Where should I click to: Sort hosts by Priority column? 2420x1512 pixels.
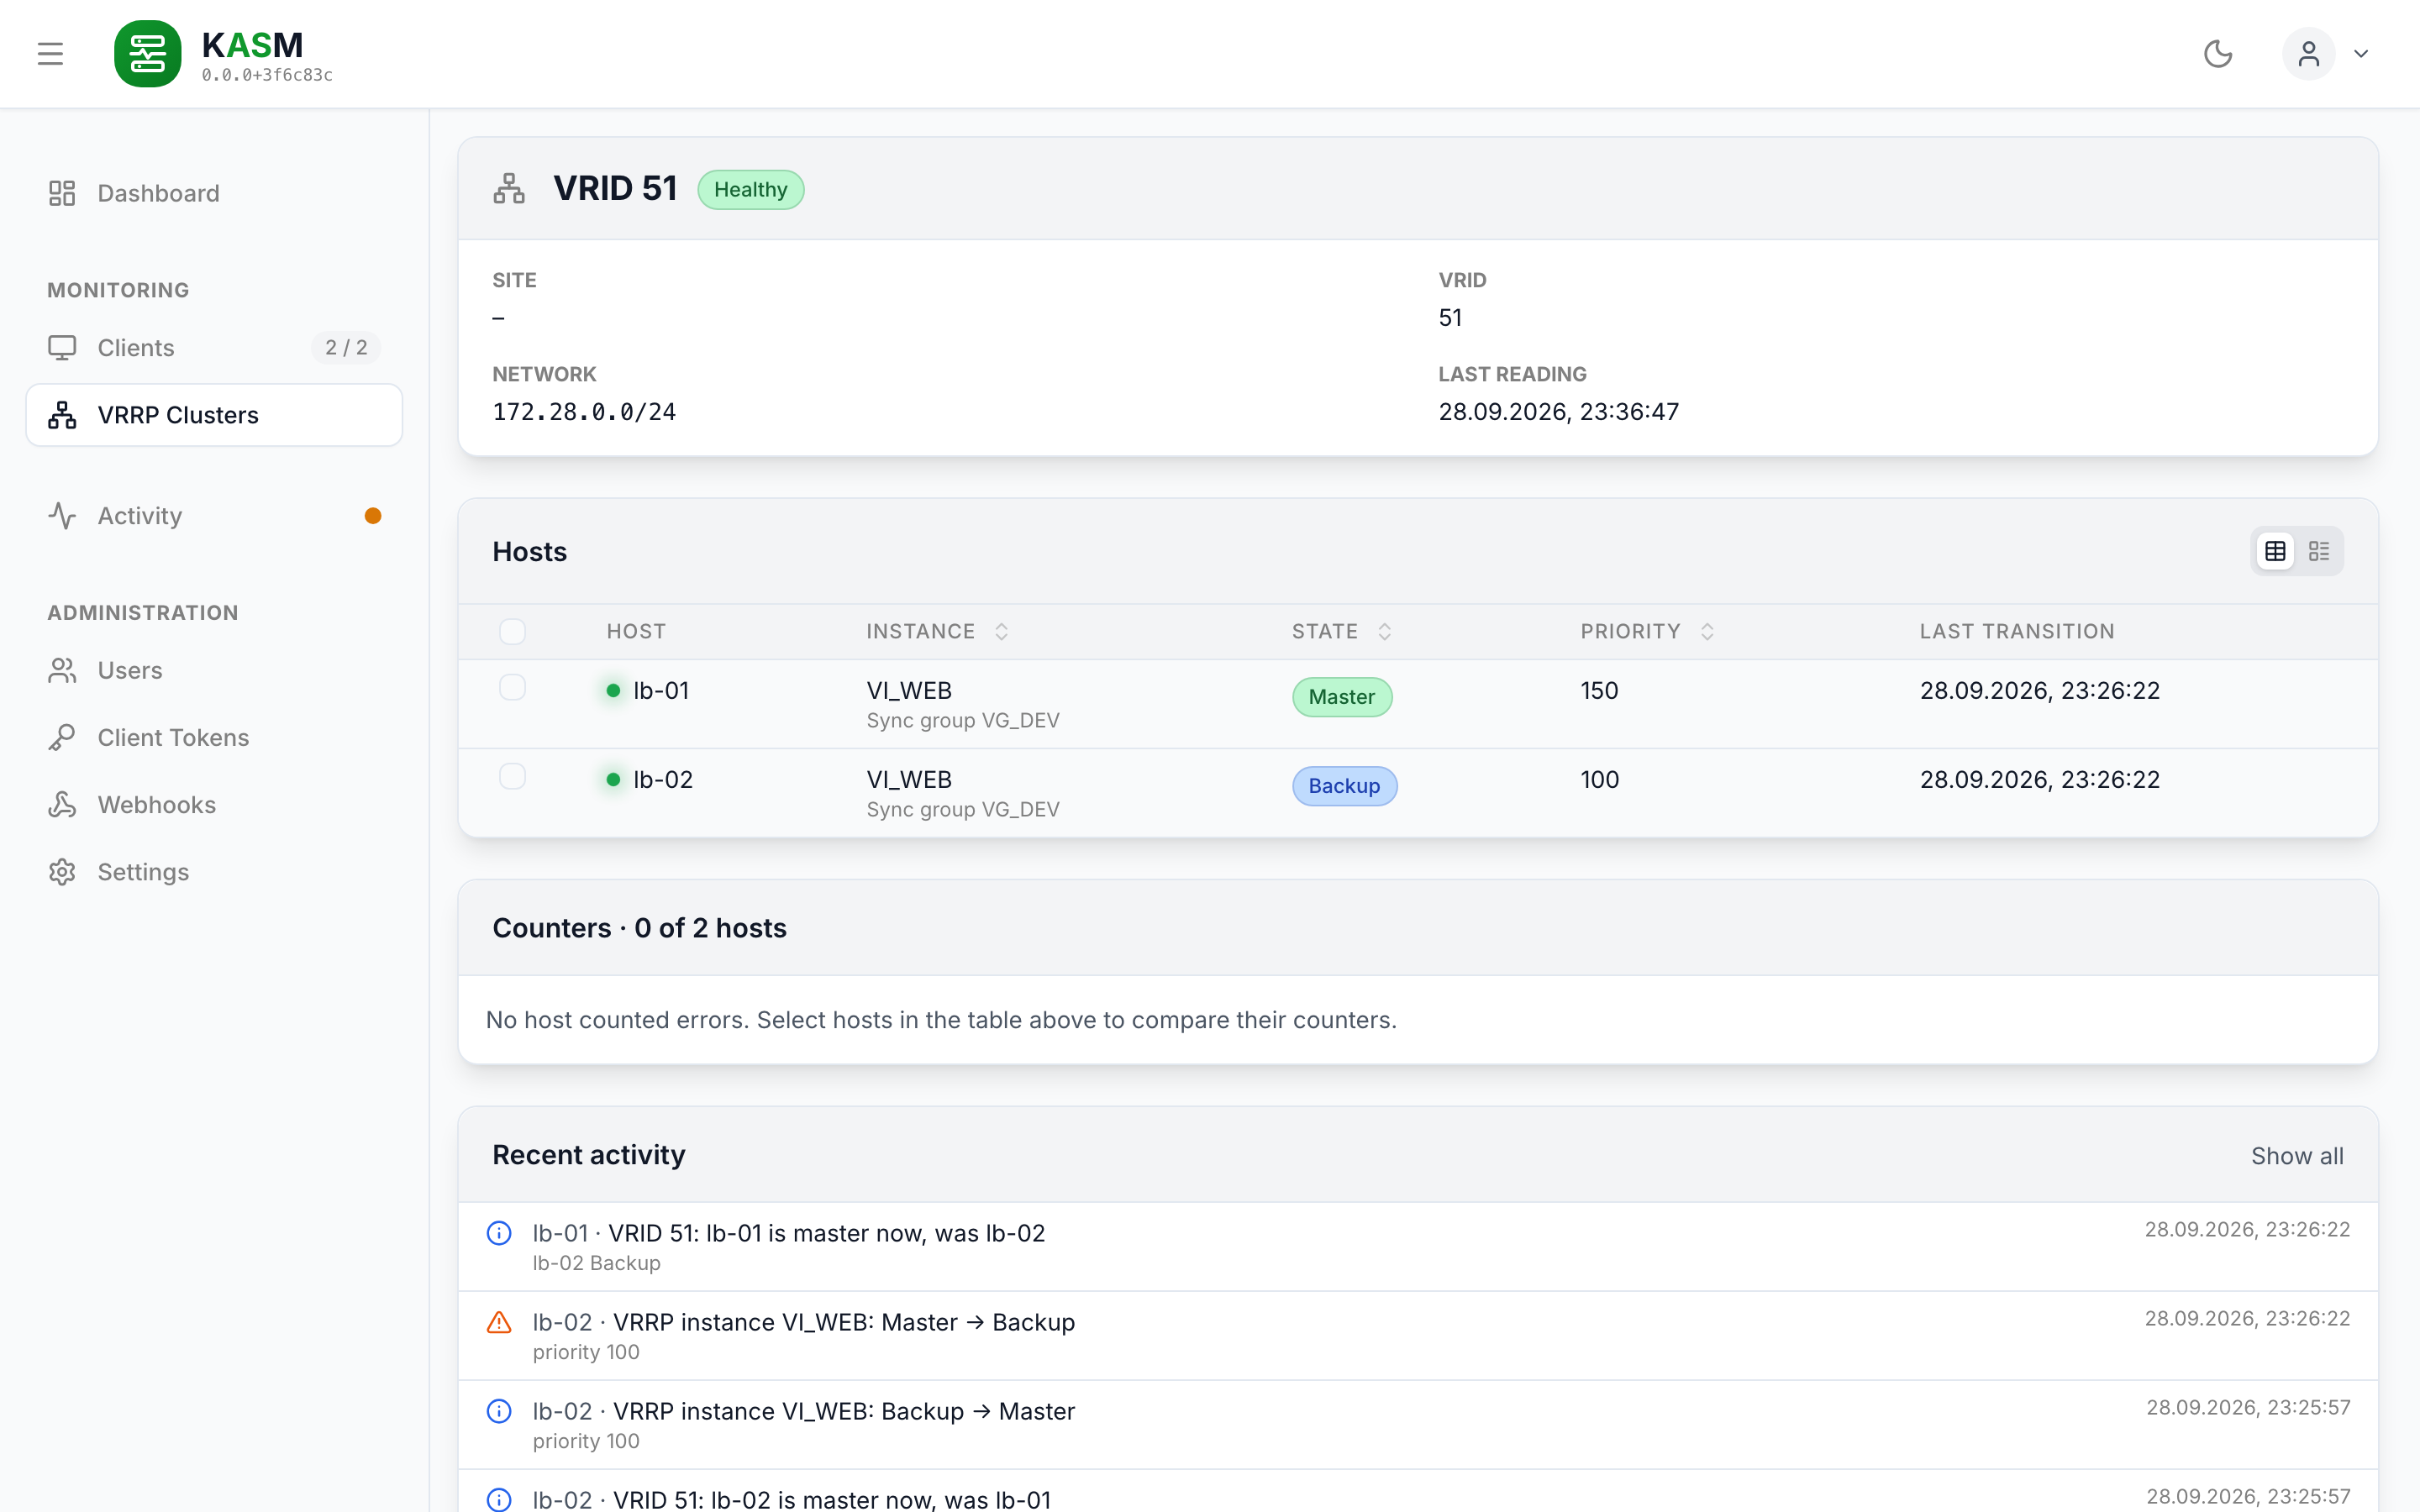click(1648, 632)
